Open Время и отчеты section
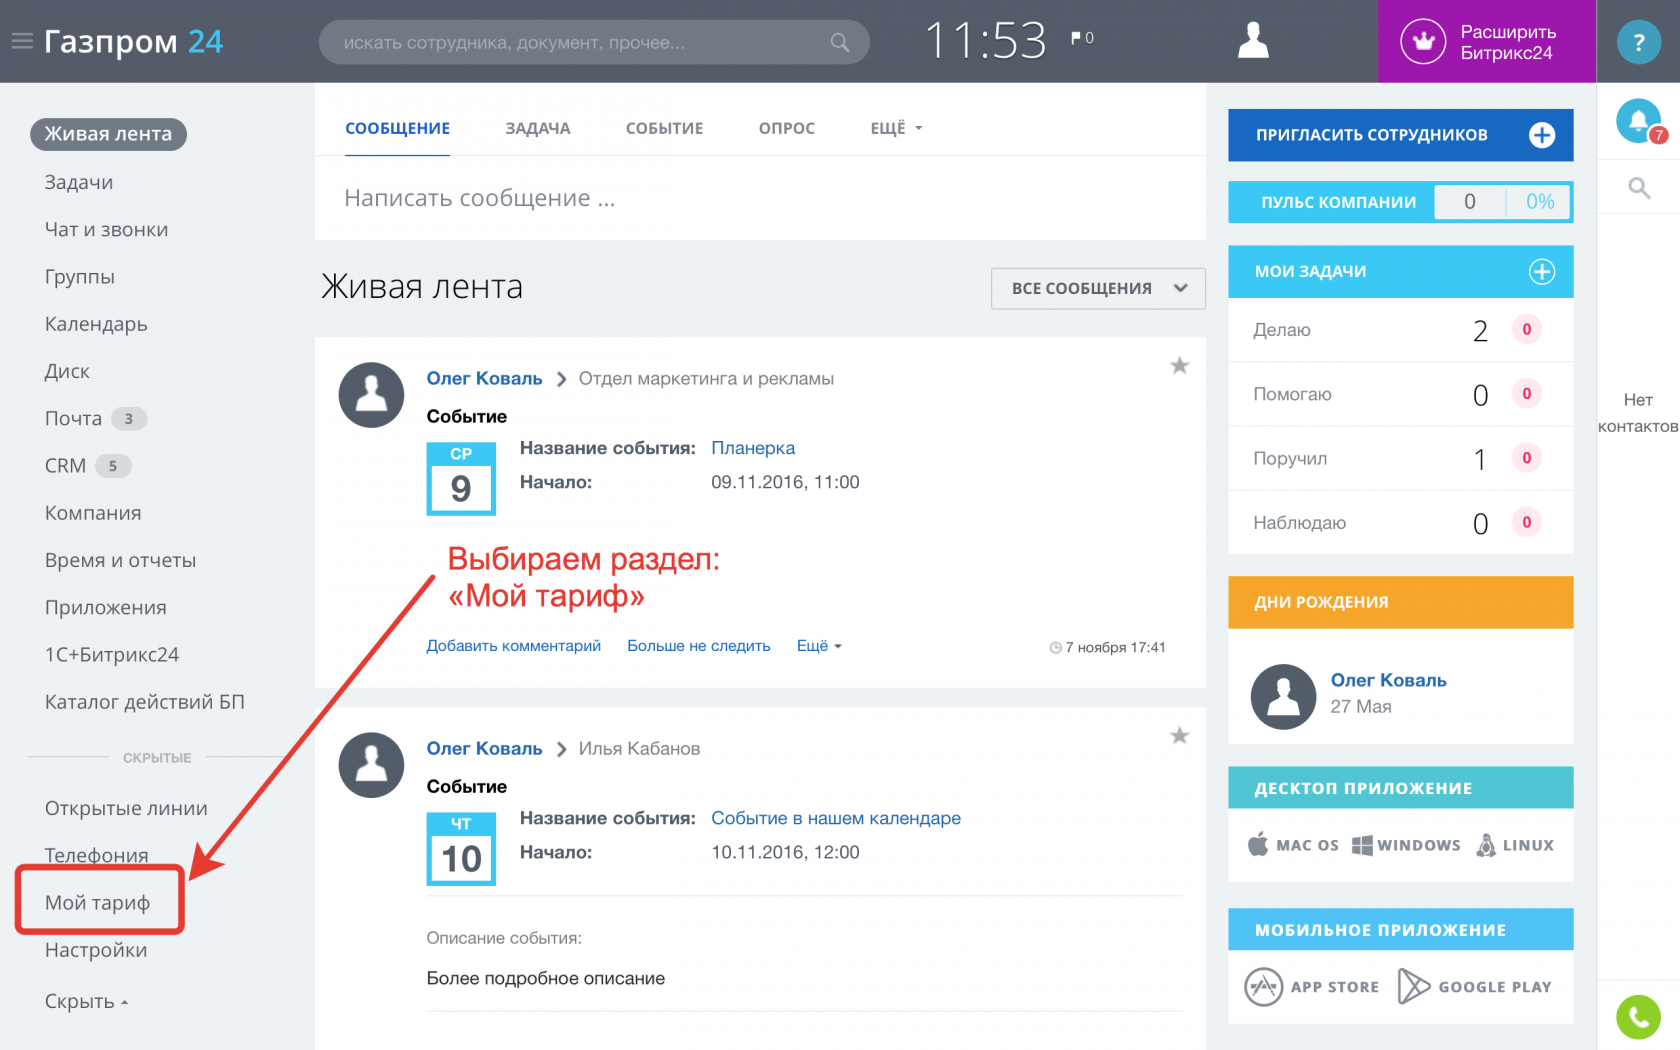 [x=120, y=560]
